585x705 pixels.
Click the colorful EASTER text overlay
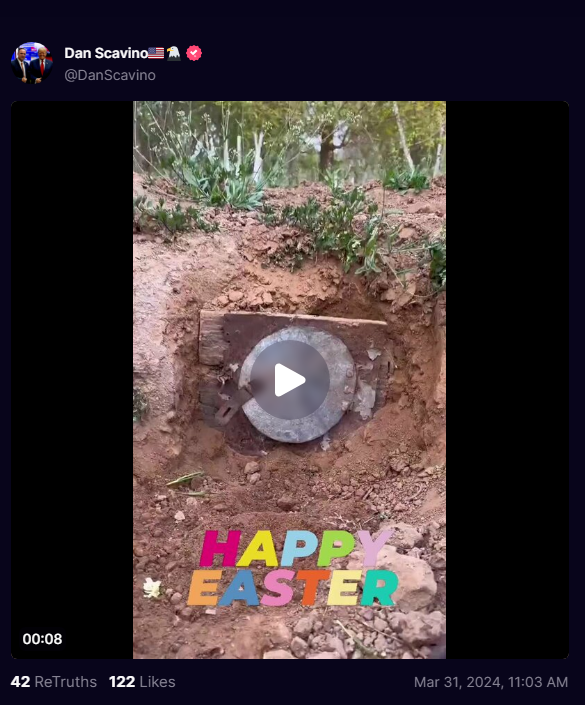(293, 588)
